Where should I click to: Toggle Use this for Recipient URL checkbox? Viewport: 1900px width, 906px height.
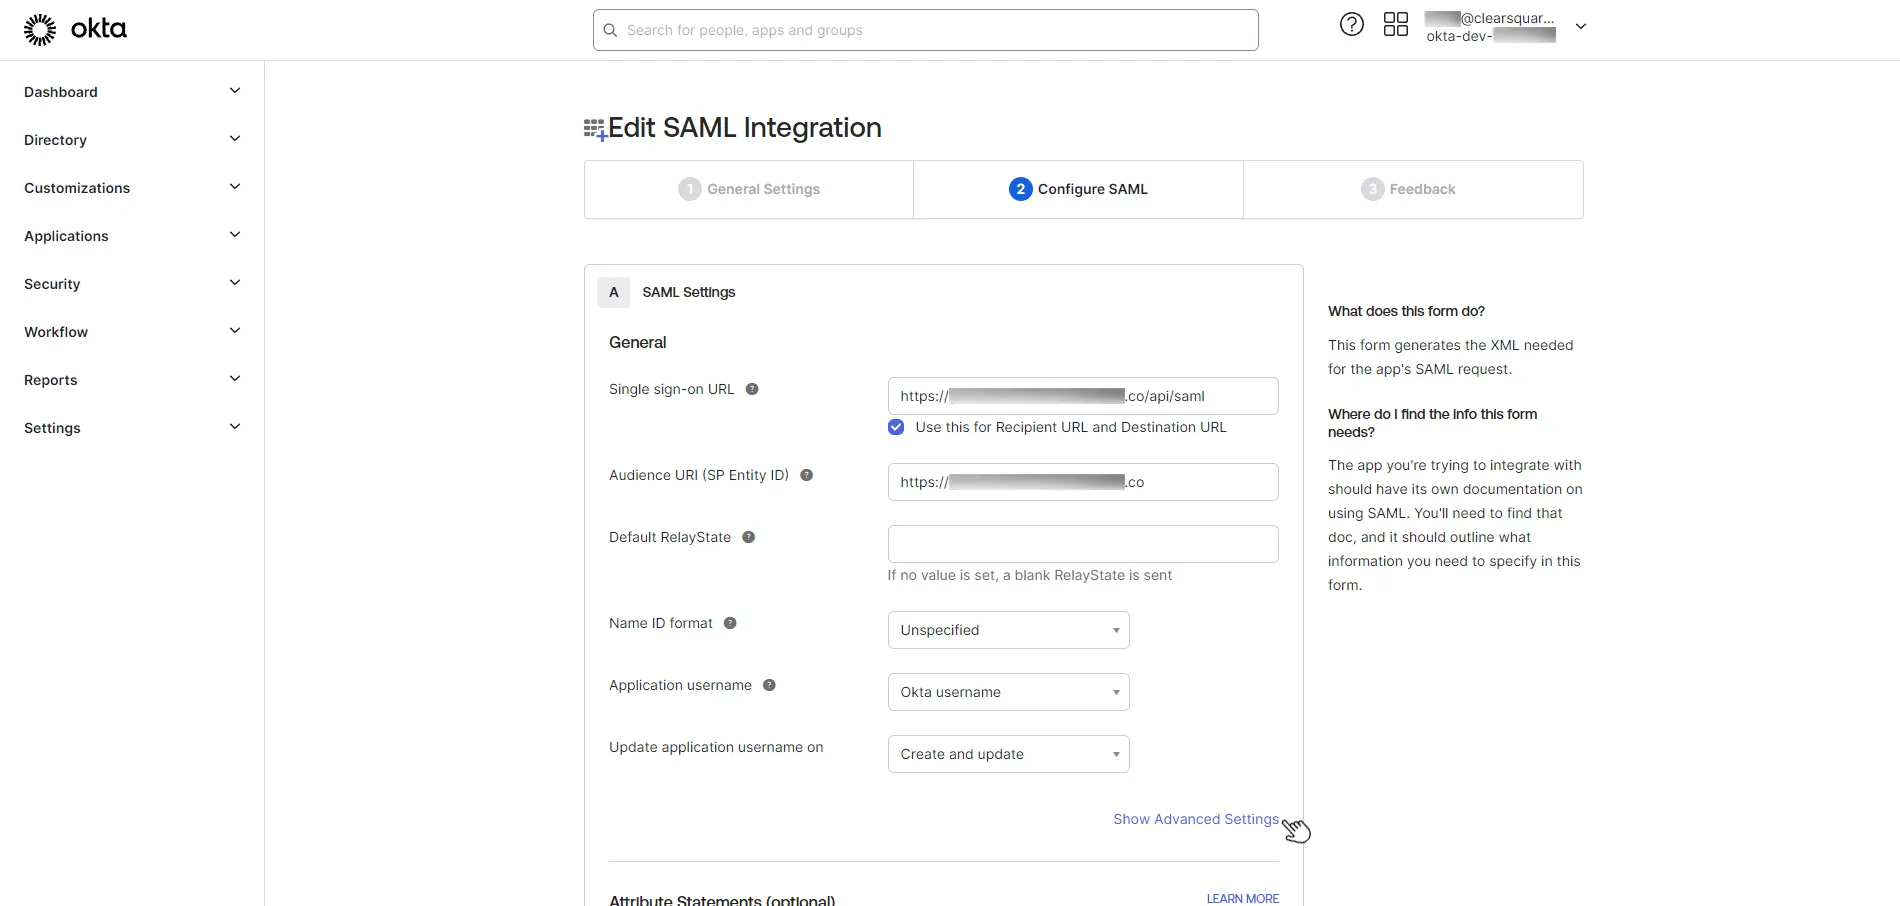pos(896,427)
